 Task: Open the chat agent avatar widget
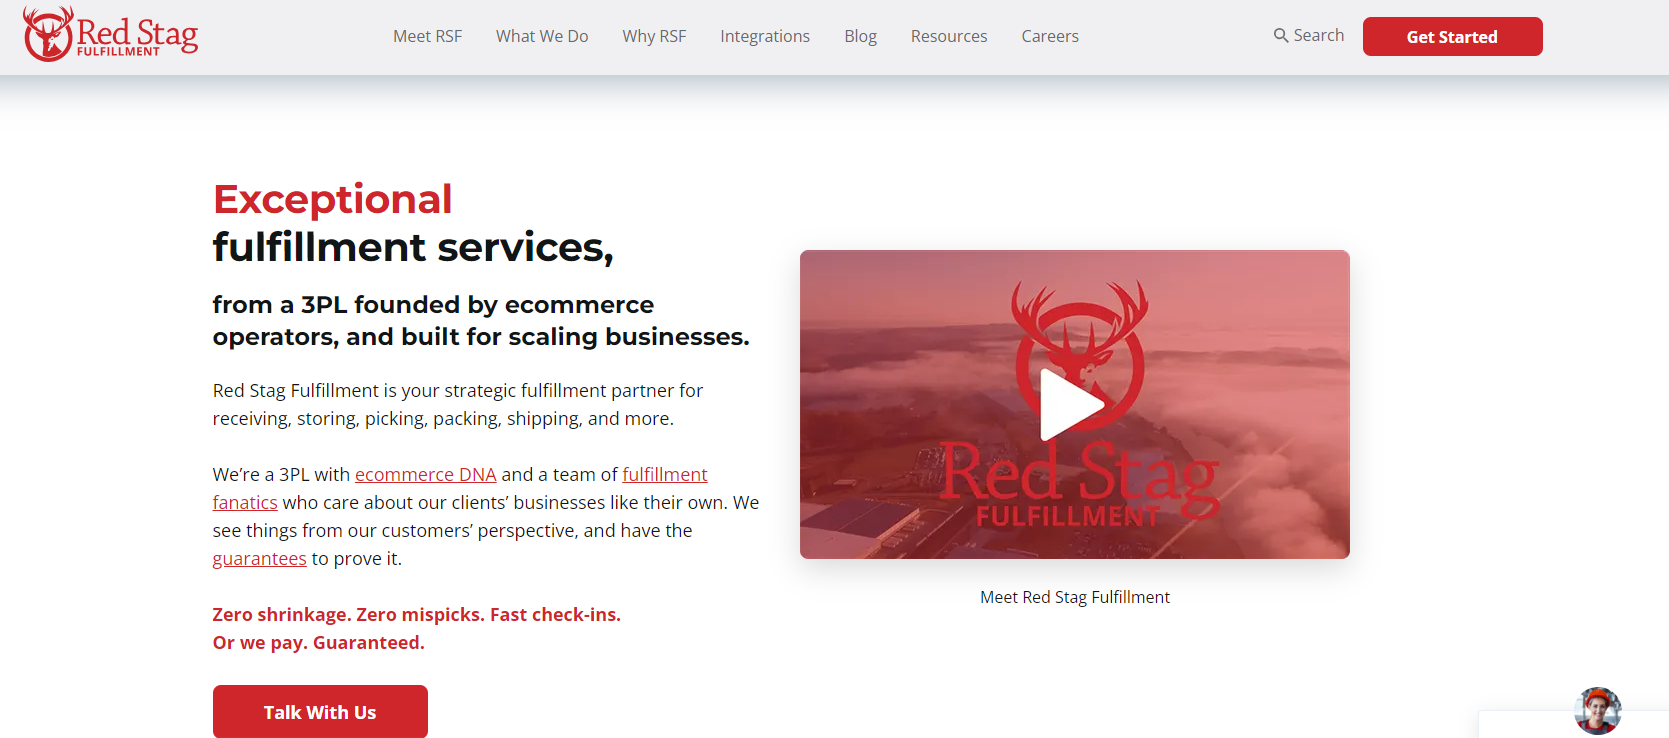click(x=1597, y=711)
